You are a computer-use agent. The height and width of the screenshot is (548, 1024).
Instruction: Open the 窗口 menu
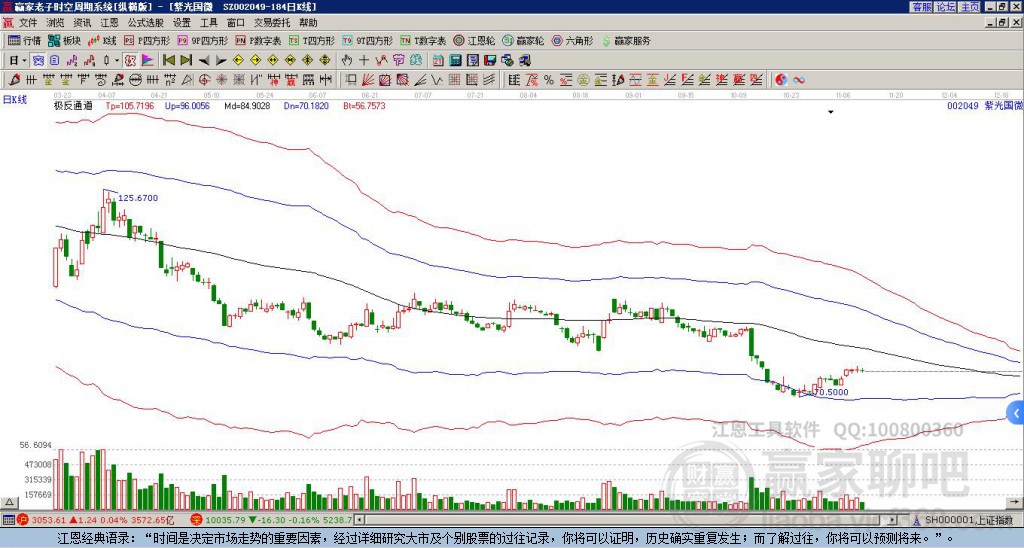236,23
